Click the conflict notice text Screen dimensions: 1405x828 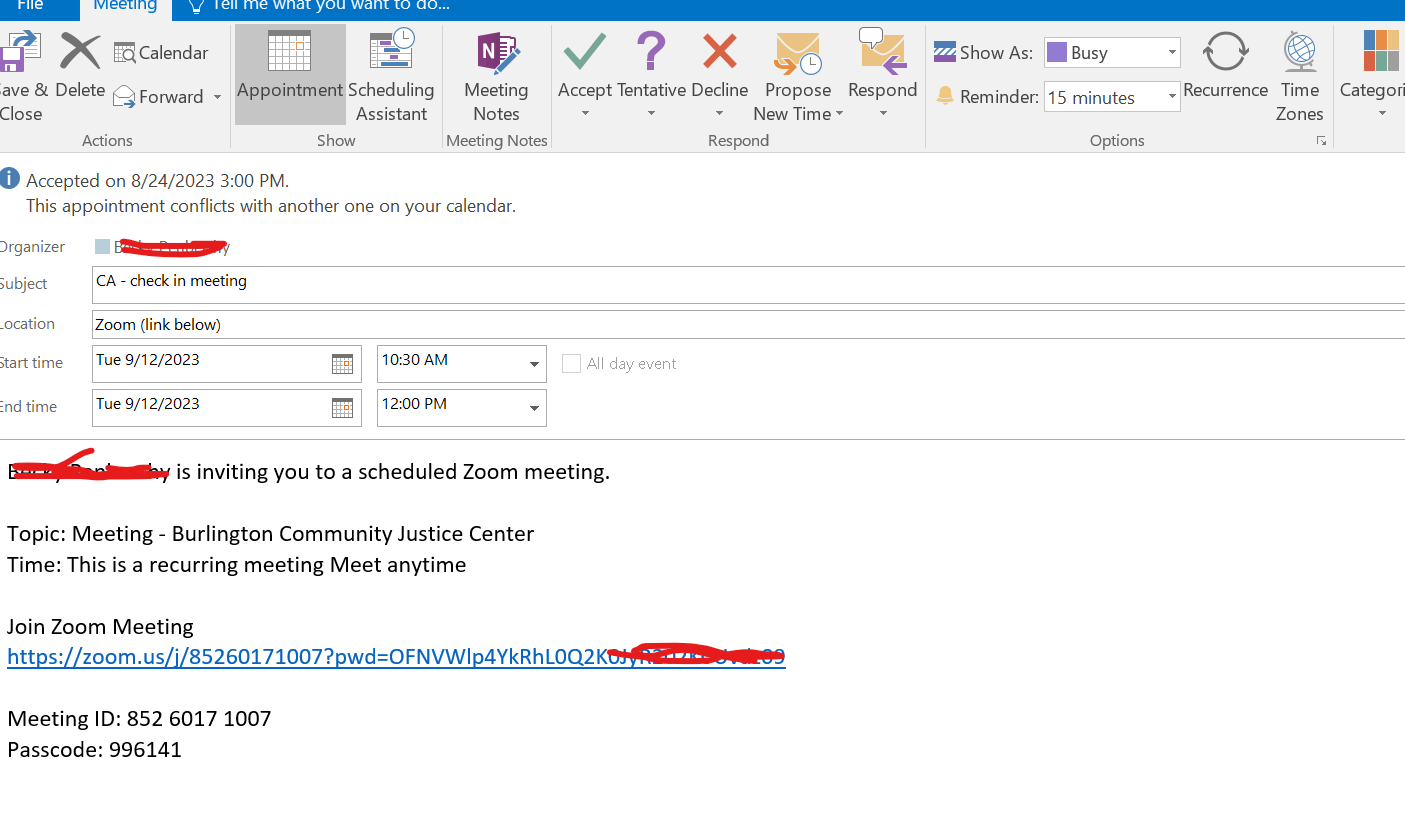271,207
